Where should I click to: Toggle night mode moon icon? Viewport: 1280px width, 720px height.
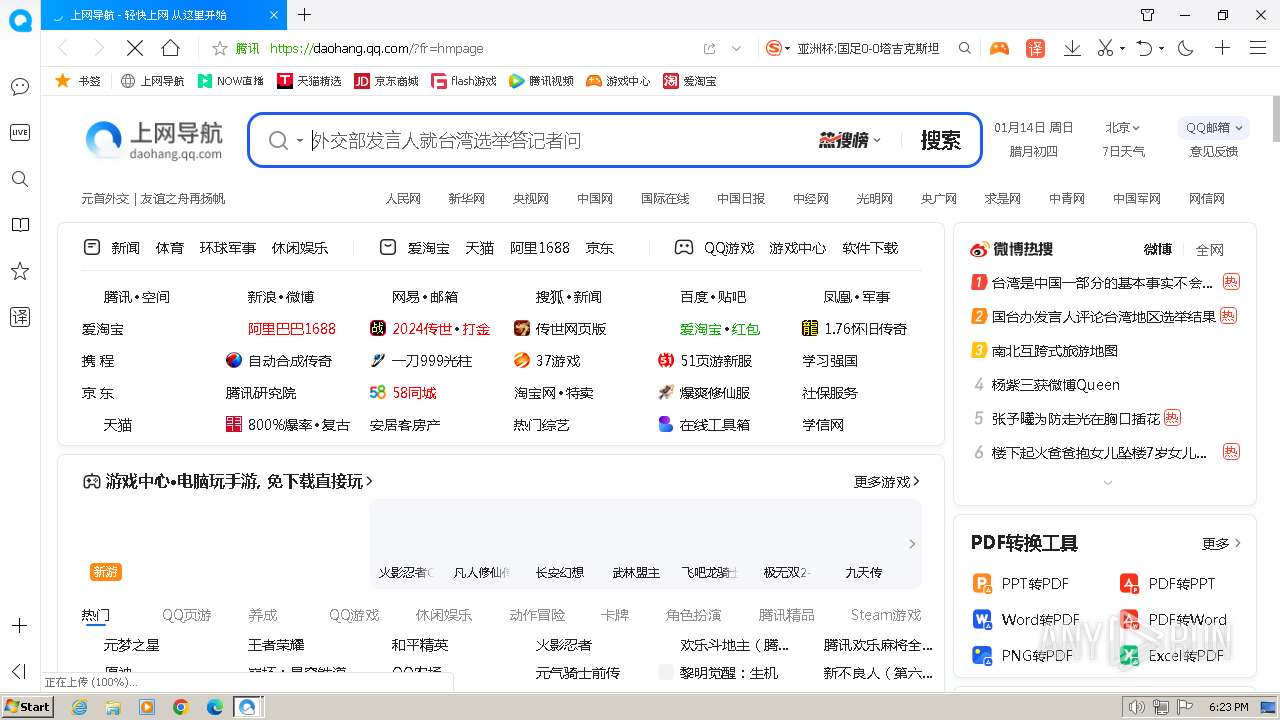coord(1186,48)
